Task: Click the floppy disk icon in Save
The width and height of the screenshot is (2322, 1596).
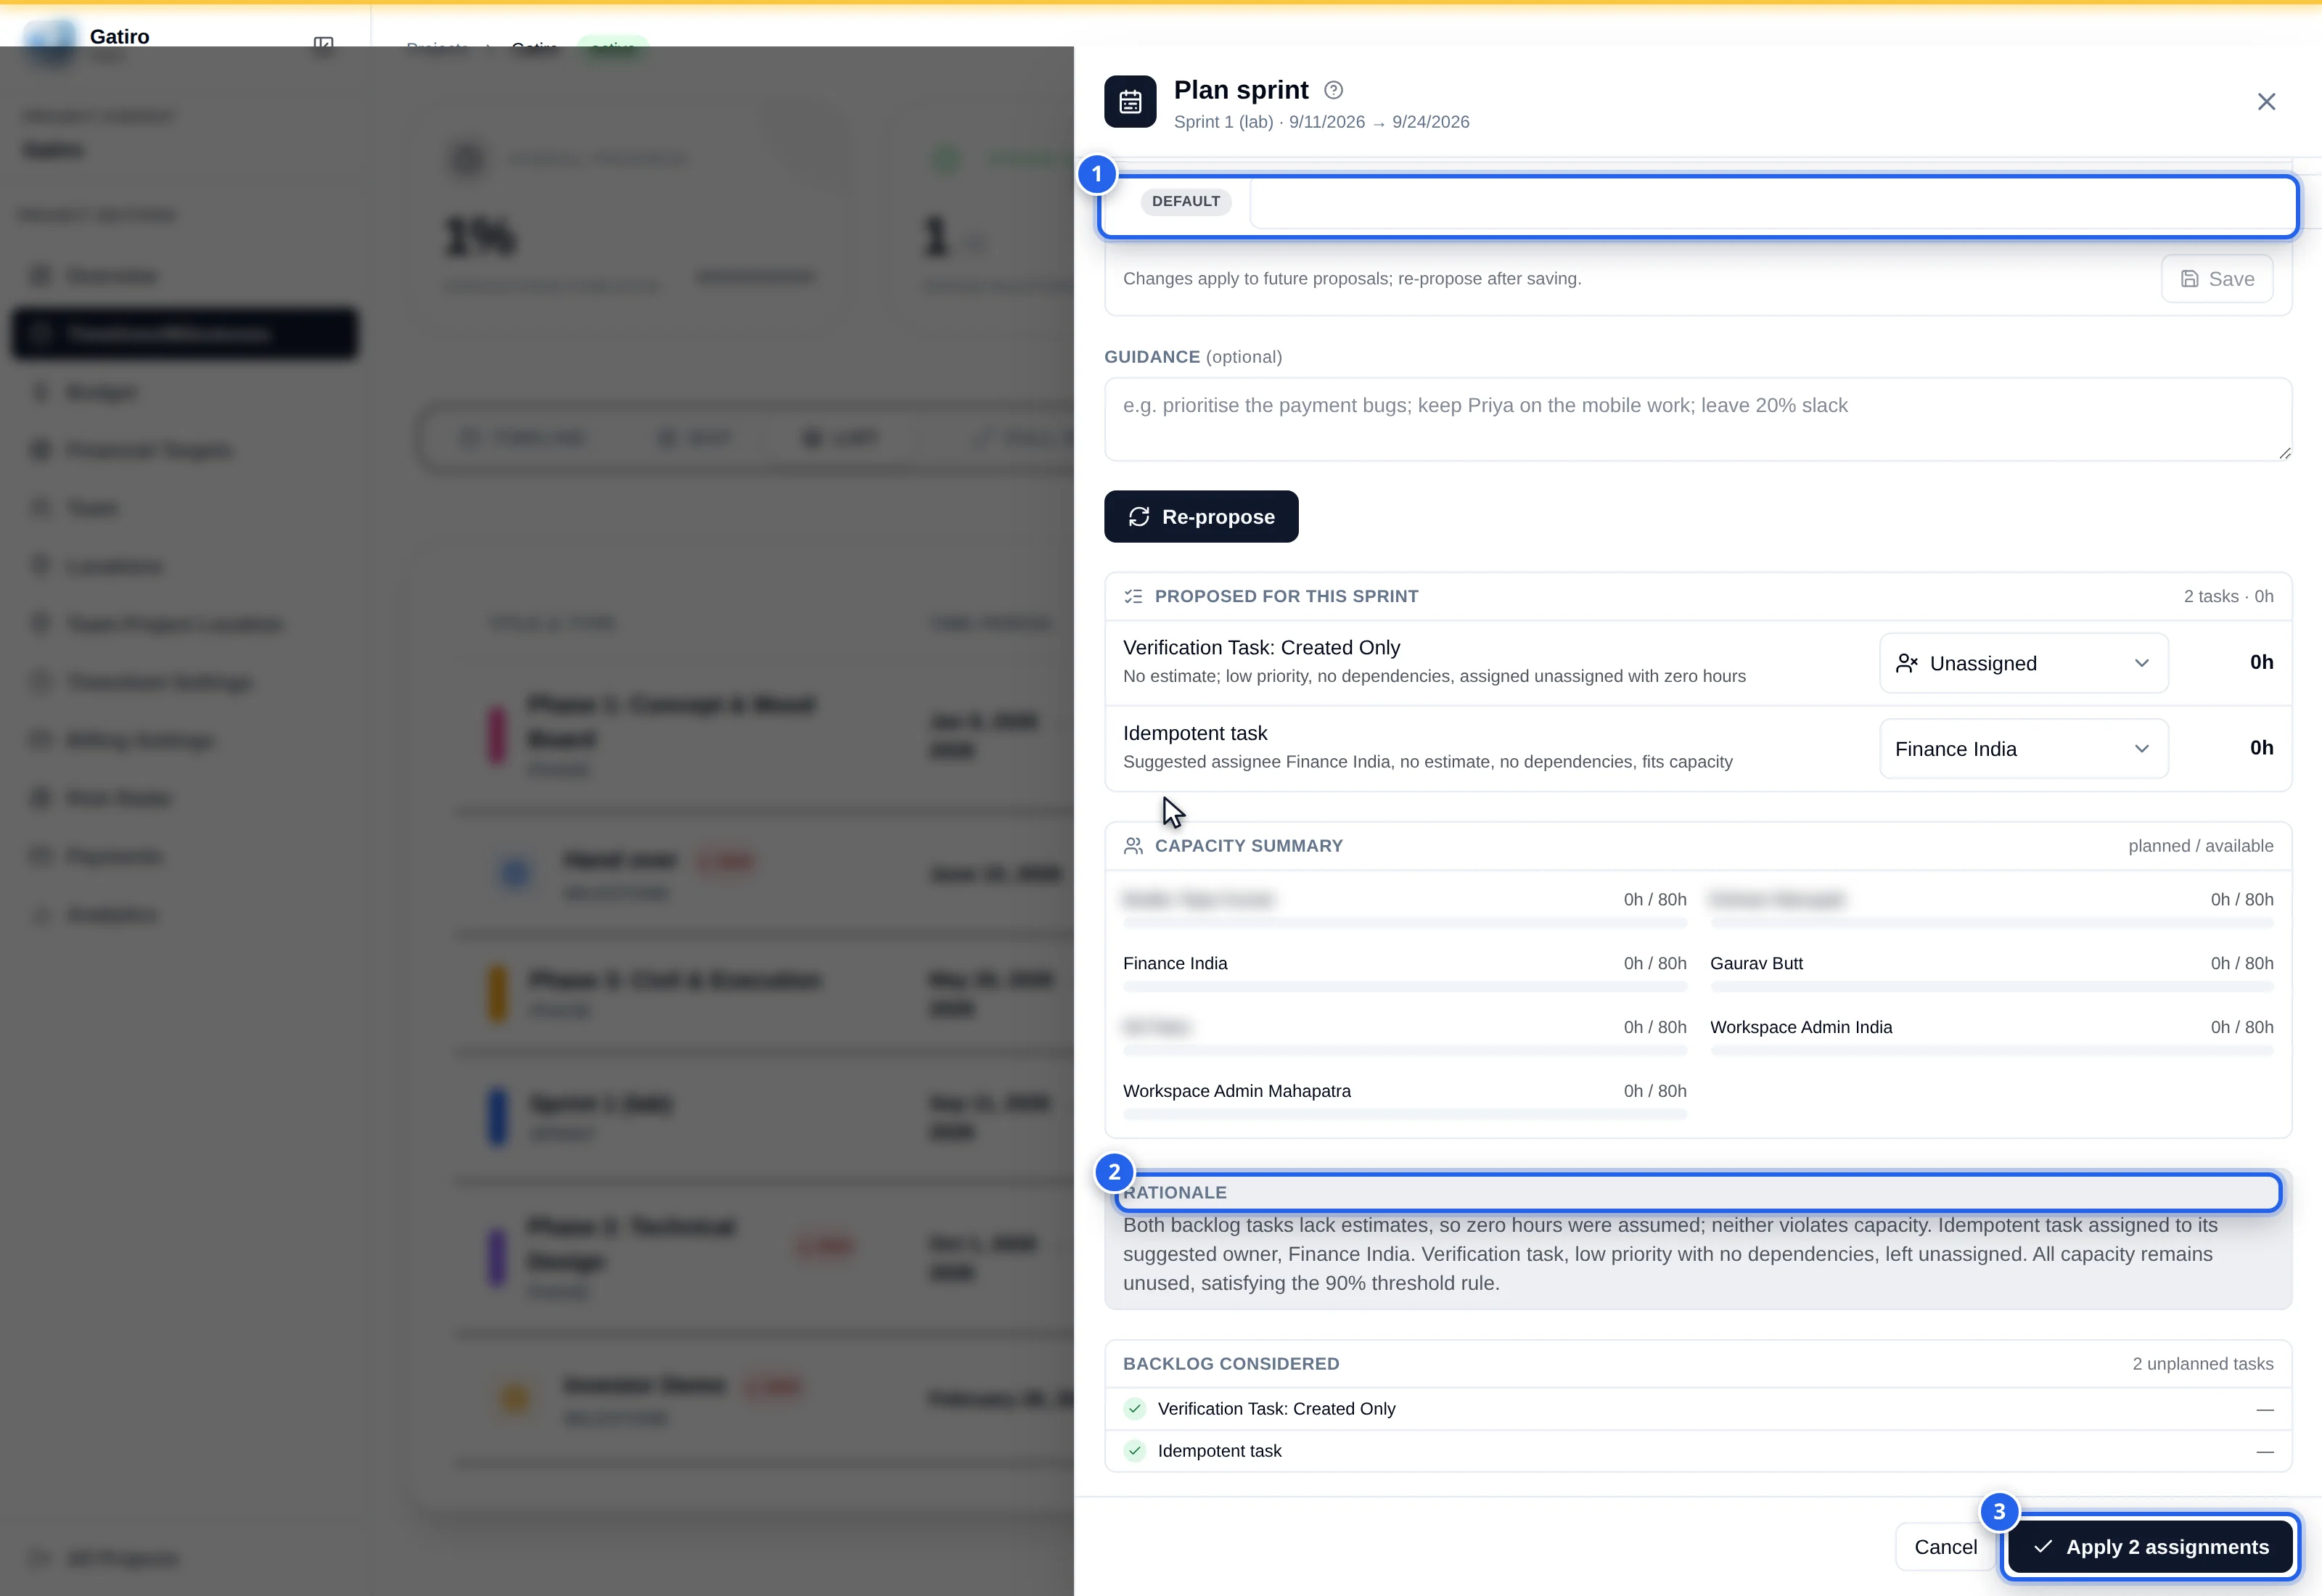Action: (2189, 279)
